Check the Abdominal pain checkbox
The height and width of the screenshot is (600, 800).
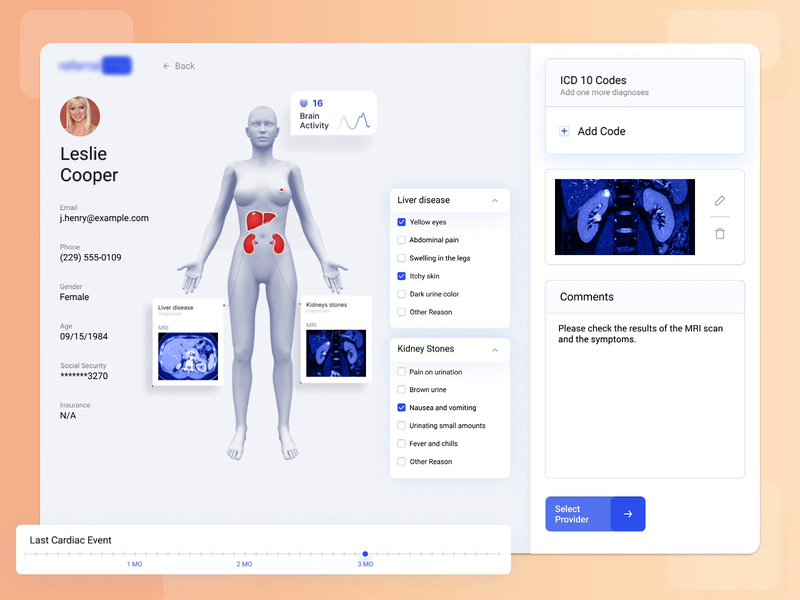click(402, 240)
